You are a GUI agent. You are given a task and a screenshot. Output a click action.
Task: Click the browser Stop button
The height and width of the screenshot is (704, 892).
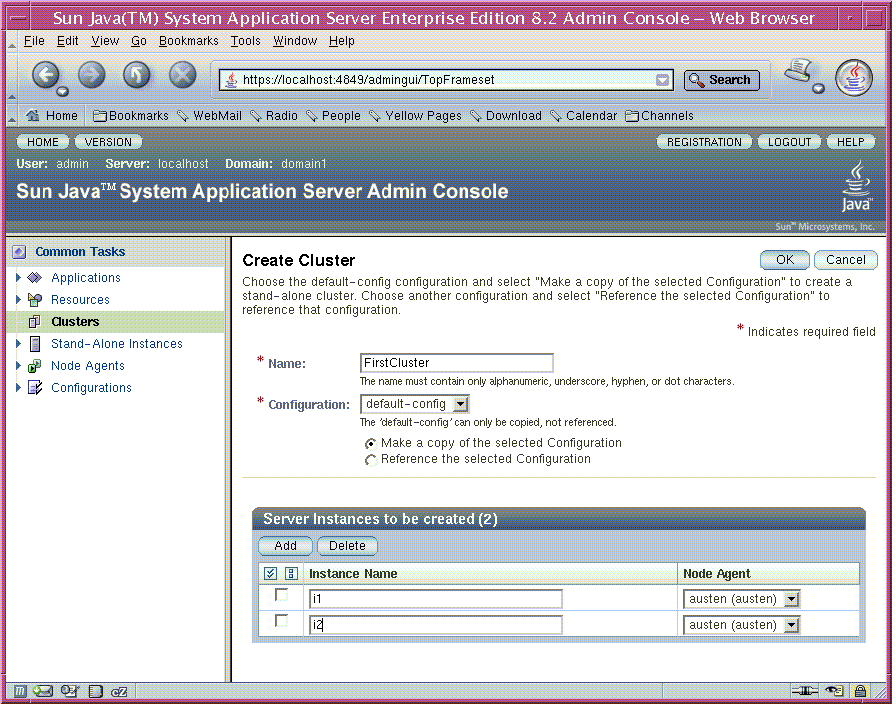click(183, 75)
